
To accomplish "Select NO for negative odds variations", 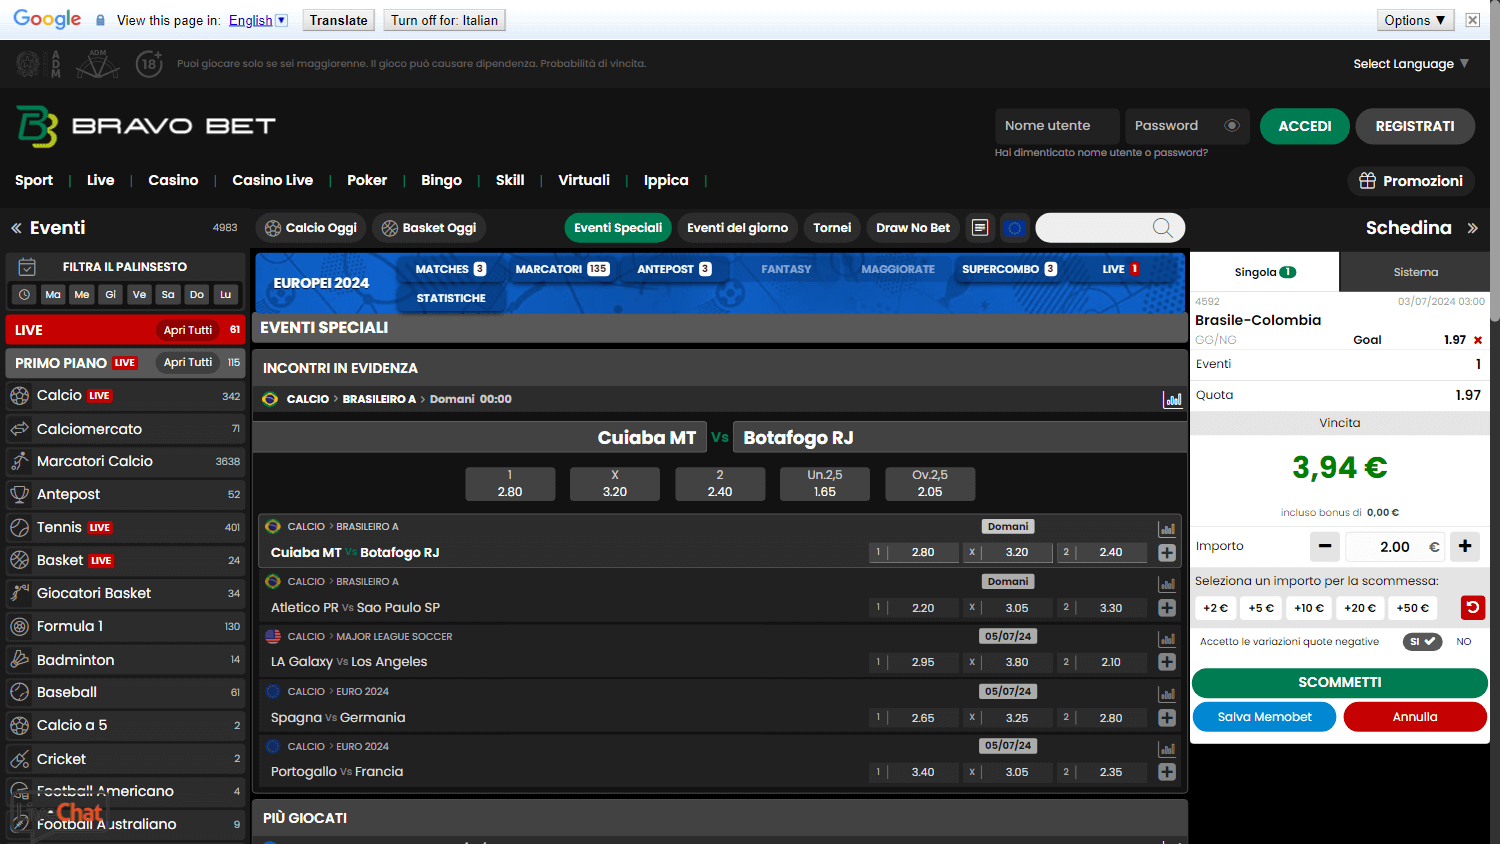I will pos(1464,642).
